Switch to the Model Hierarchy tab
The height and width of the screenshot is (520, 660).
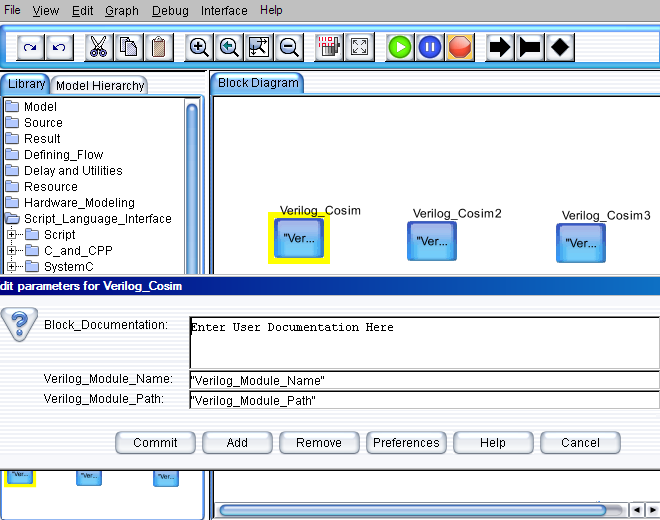[100, 85]
